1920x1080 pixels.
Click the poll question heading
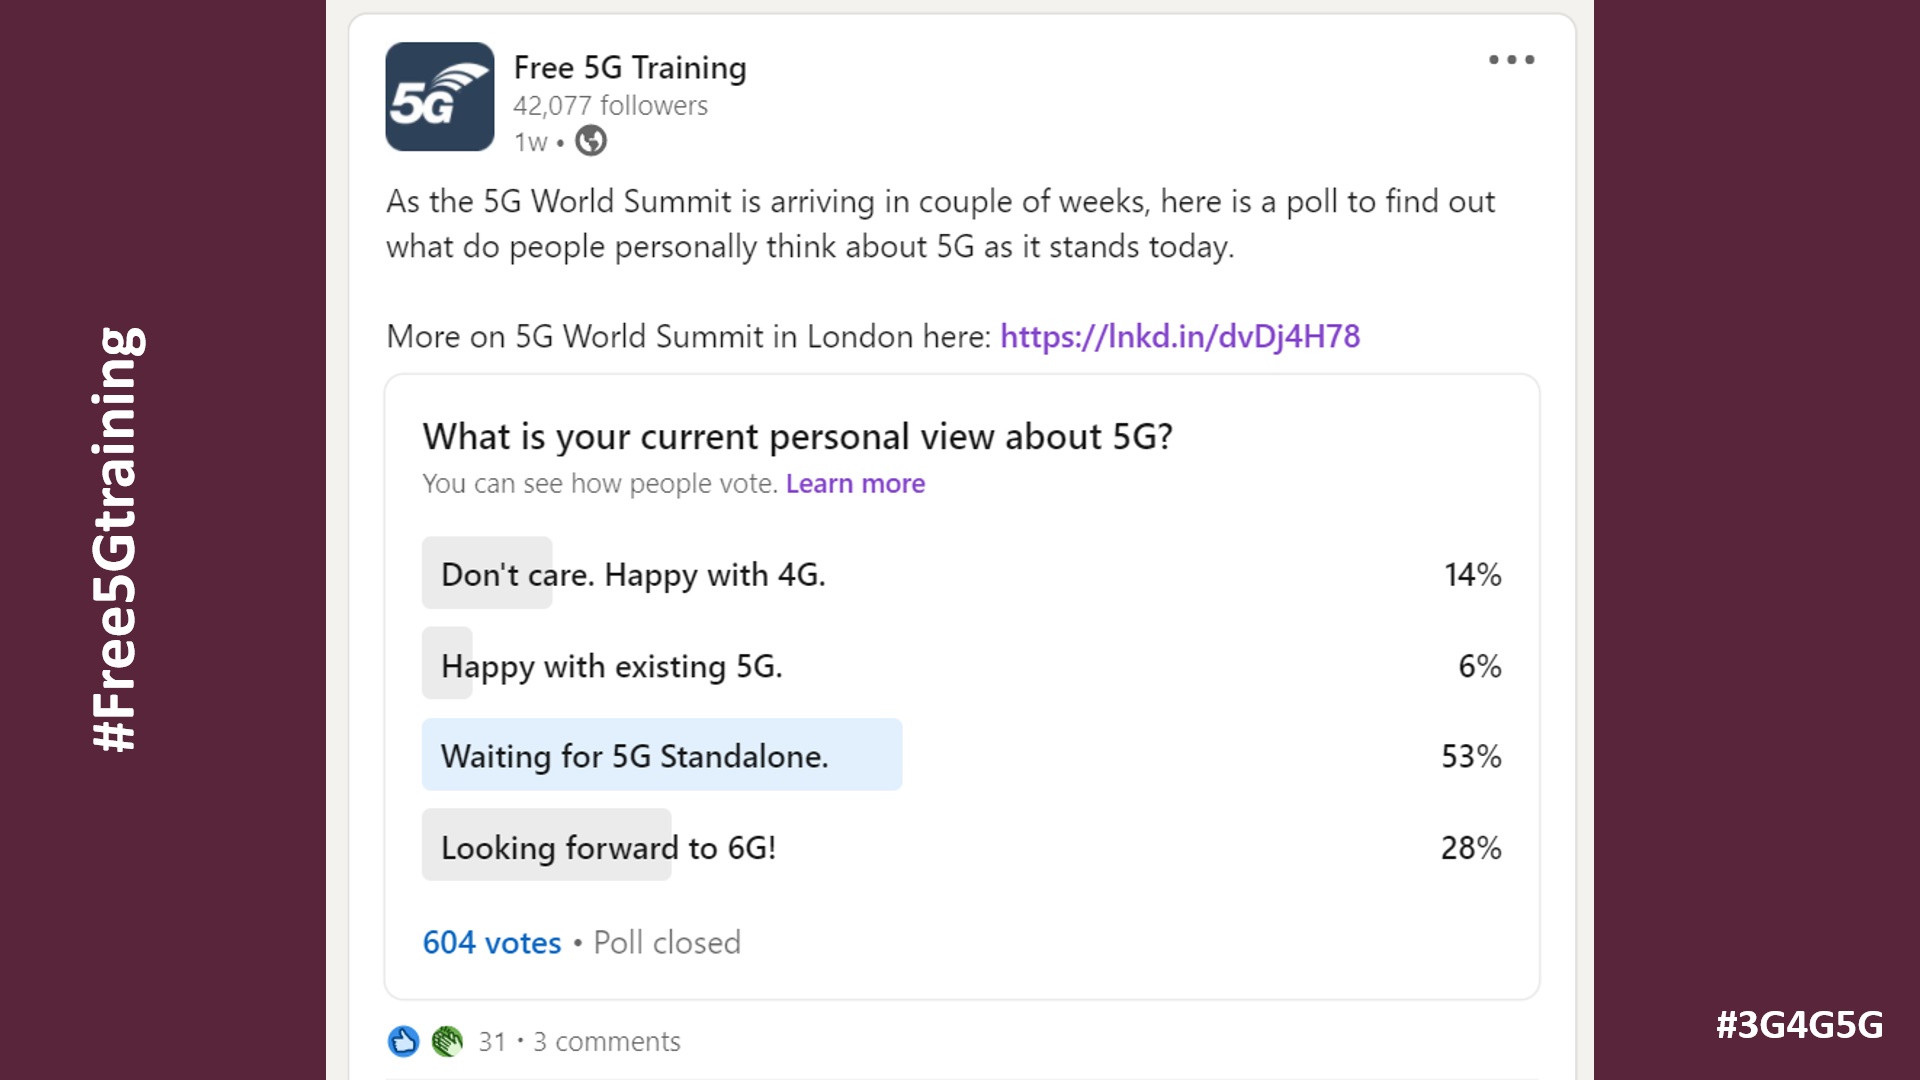pos(797,437)
